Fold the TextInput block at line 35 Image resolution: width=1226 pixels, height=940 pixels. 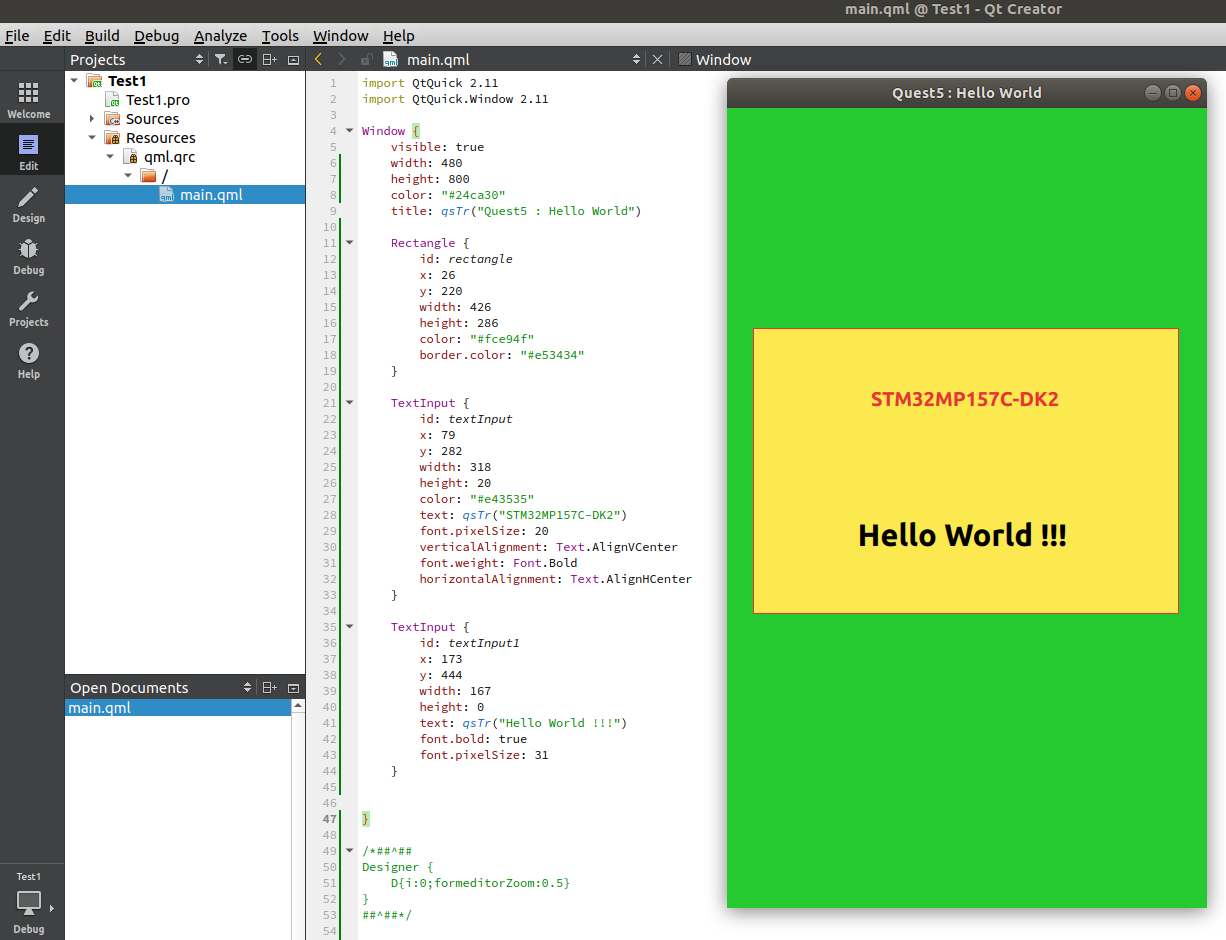click(349, 626)
